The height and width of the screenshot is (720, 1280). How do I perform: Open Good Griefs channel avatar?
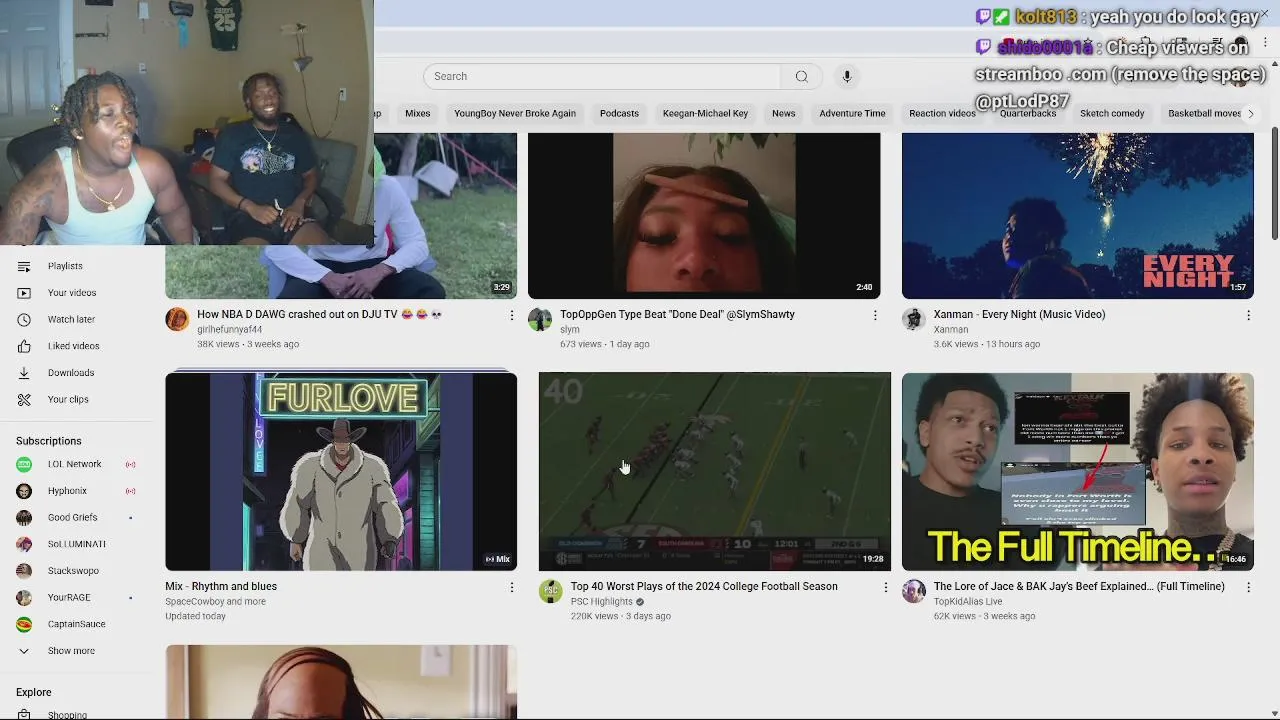point(25,518)
